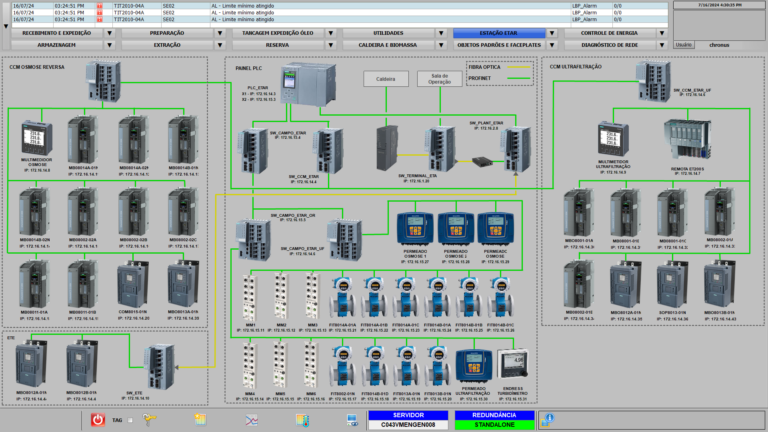This screenshot has height=432, width=768.
Task: Select SW_PLANT_ETAR switch icon
Action: click(516, 149)
